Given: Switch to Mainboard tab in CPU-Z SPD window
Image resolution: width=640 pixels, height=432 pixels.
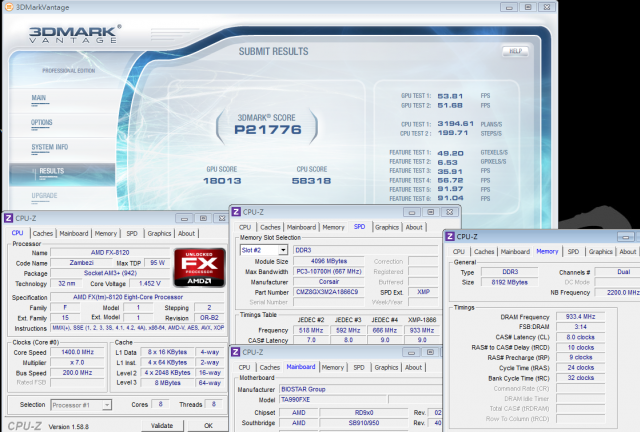Looking at the screenshot, I should [301, 227].
